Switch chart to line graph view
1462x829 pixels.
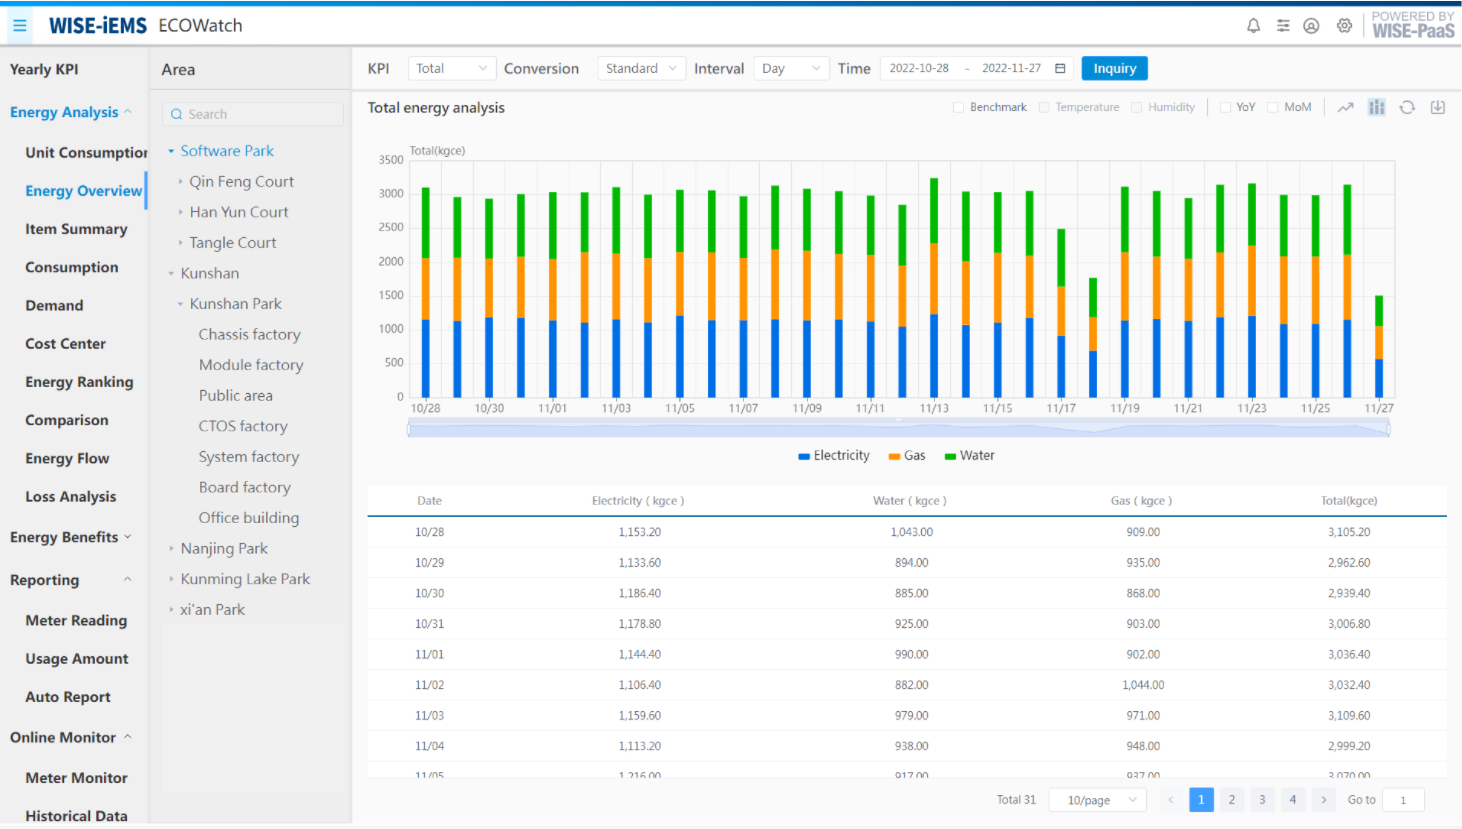coord(1346,107)
